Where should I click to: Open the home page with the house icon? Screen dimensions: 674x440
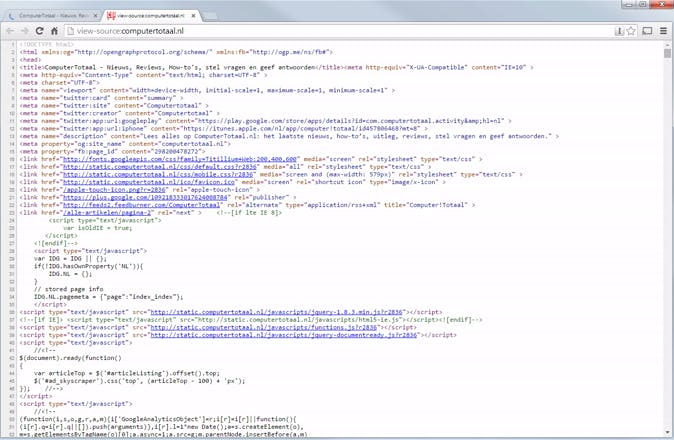coord(54,31)
